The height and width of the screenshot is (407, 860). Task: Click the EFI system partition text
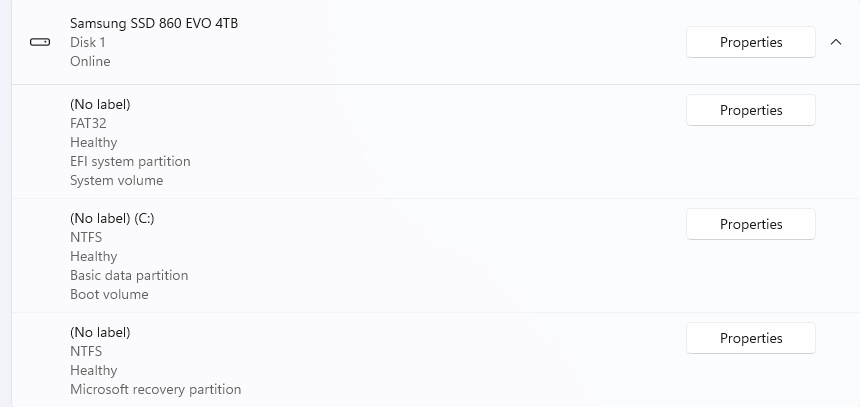click(x=130, y=161)
